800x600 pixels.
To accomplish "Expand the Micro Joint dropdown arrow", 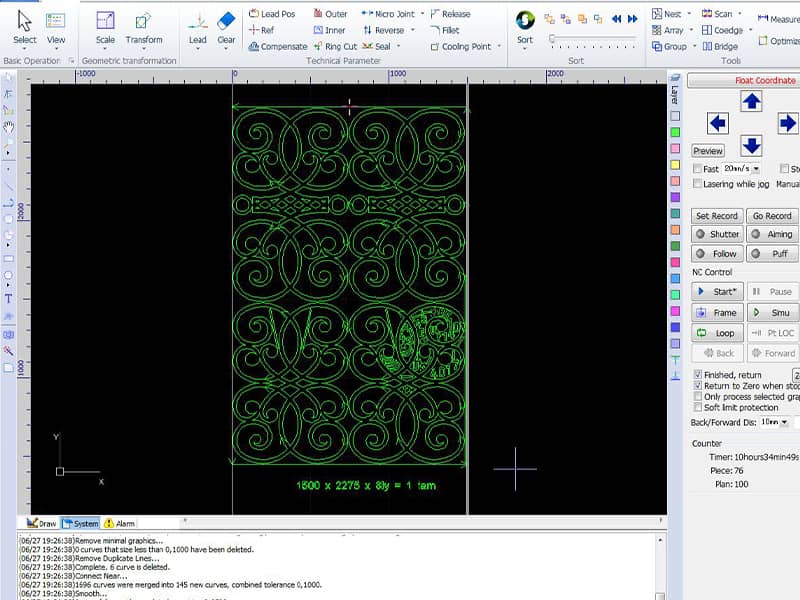I will tap(423, 14).
